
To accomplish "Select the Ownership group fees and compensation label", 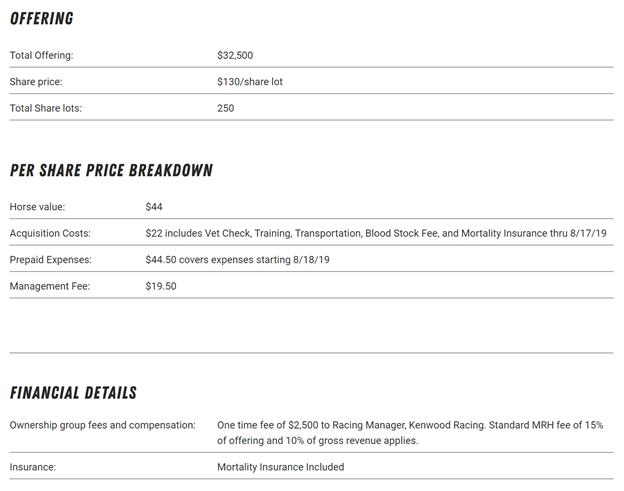I will point(102,425).
